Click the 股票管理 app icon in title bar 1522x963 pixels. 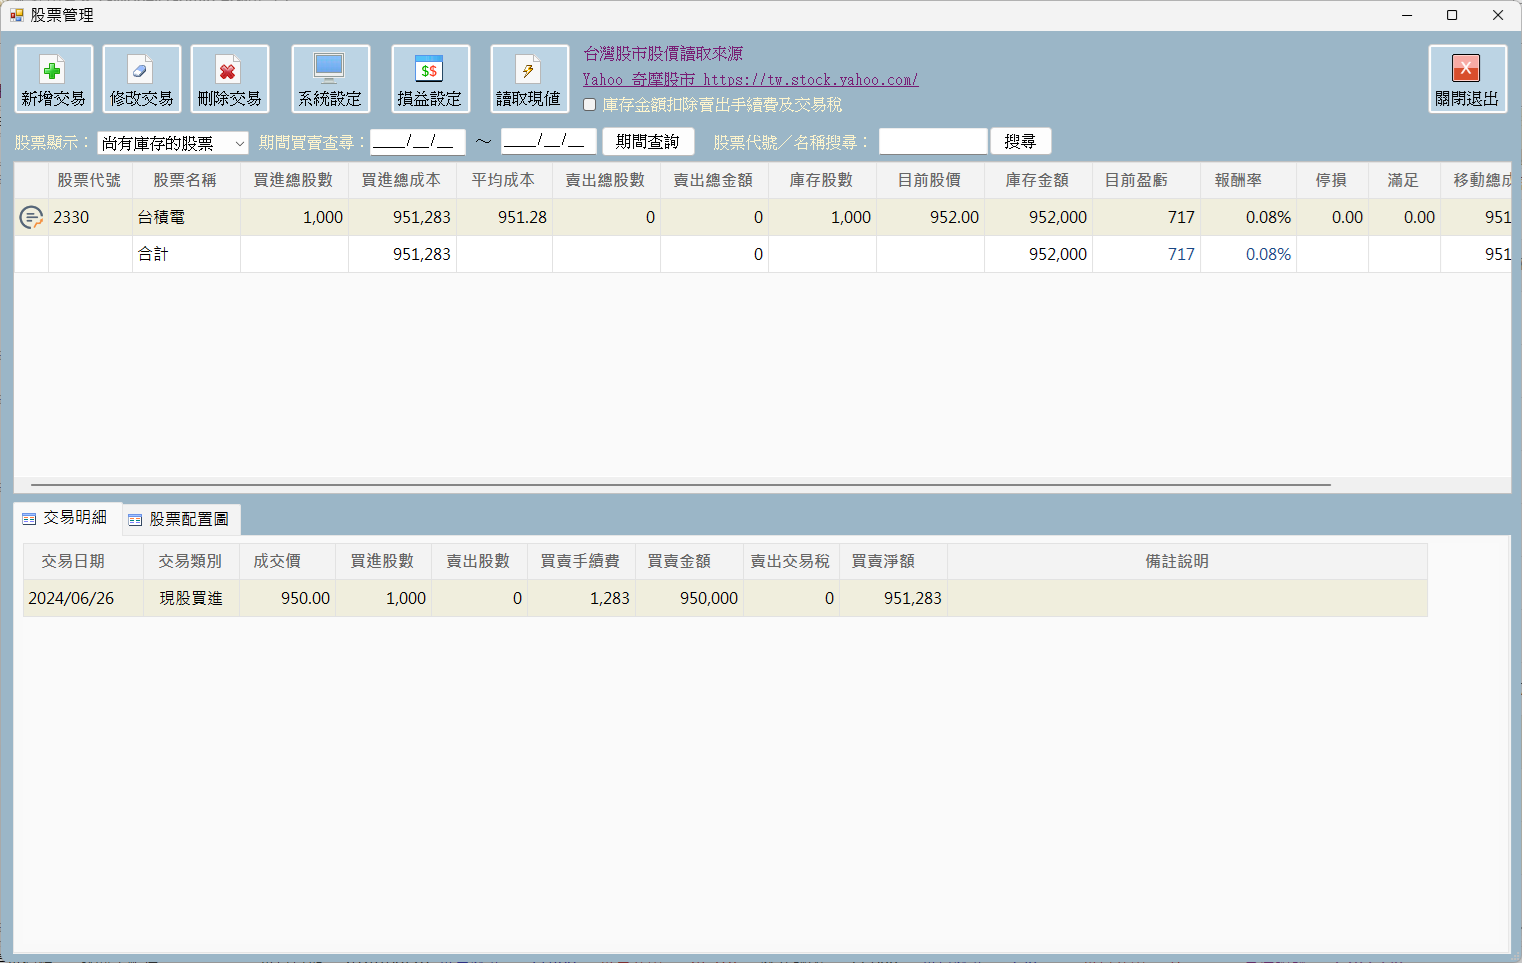coord(16,15)
